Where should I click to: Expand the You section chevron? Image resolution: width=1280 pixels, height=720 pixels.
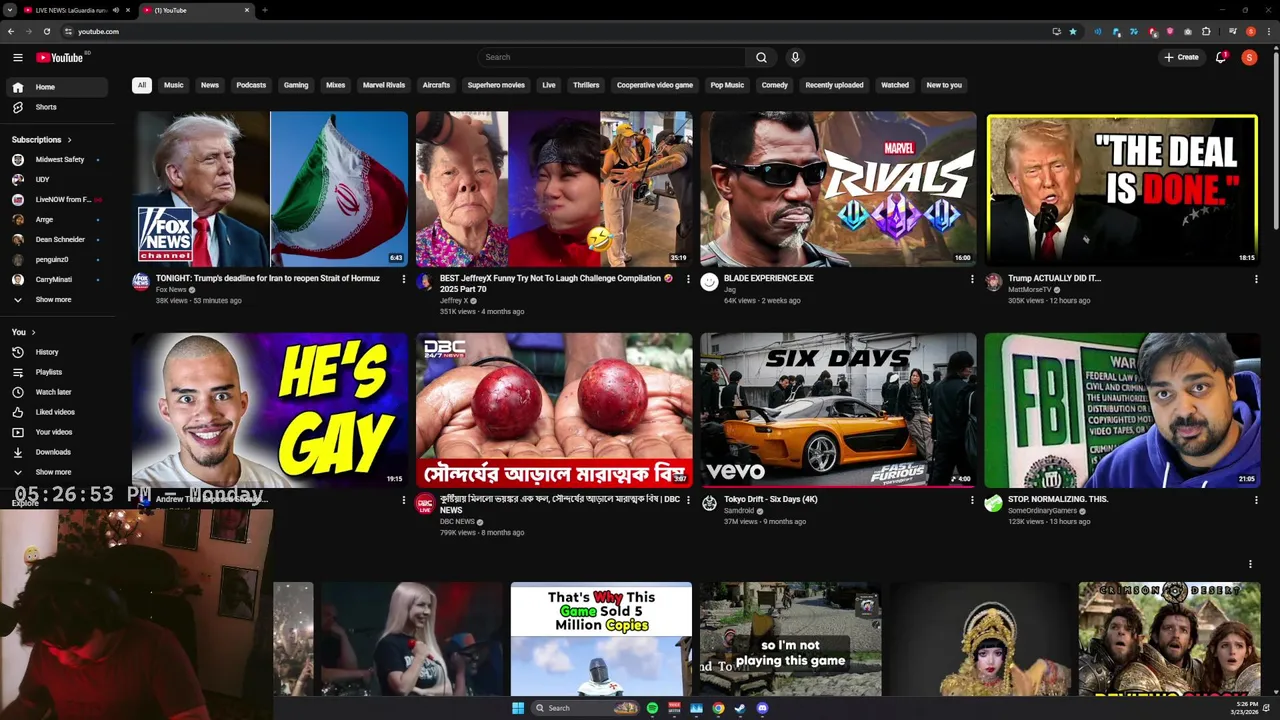[x=33, y=332]
